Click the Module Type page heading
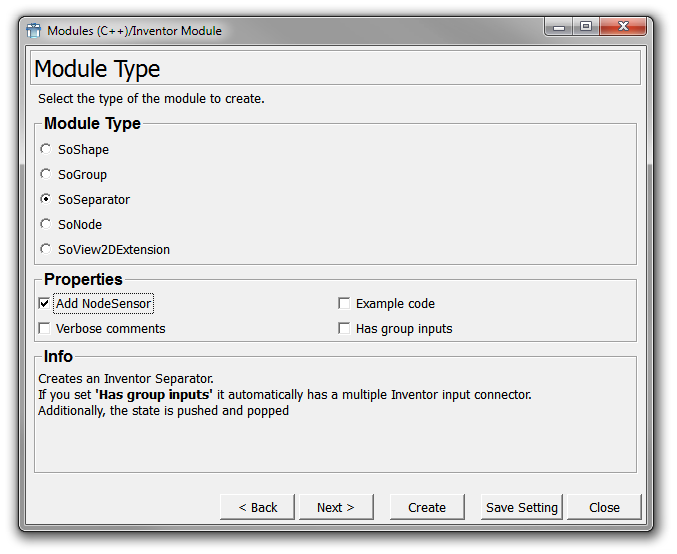Screen dimensions: 677x554 (97, 69)
